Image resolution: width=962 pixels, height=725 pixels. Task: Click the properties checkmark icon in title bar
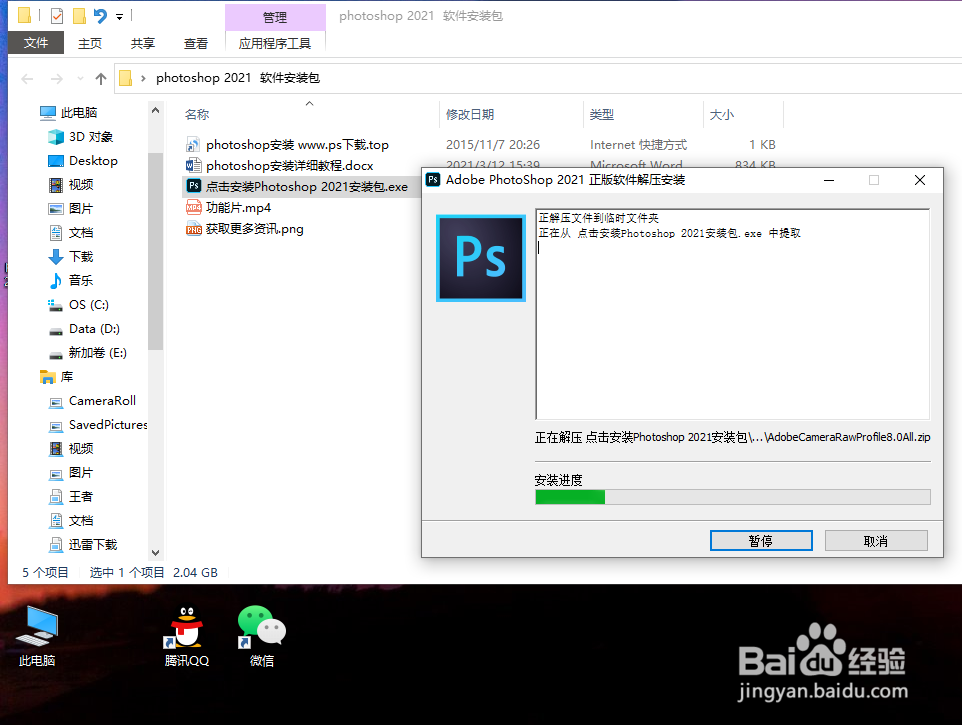point(56,15)
